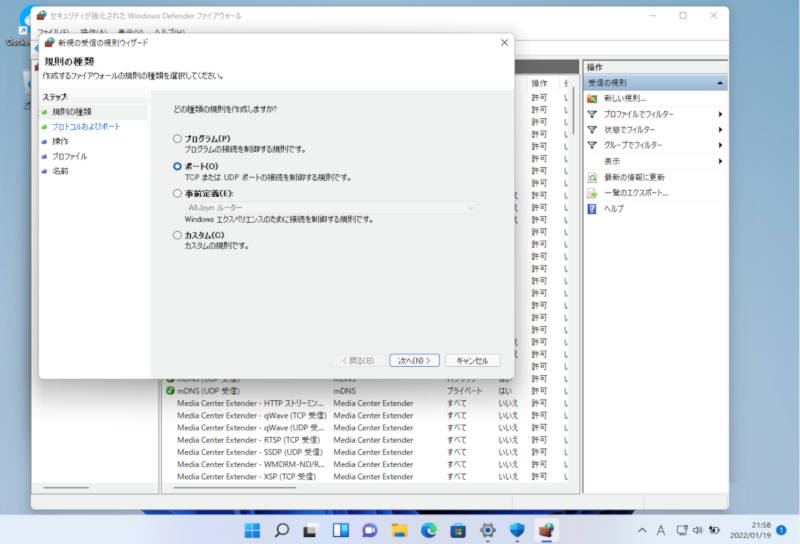Select the Media Center Extender - HTTP ストリーミング rule
This screenshot has height=544, width=800.
click(250, 403)
